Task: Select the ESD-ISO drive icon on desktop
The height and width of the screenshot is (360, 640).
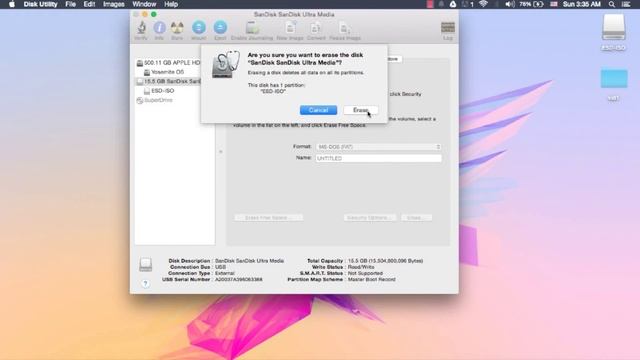Action: click(x=613, y=28)
